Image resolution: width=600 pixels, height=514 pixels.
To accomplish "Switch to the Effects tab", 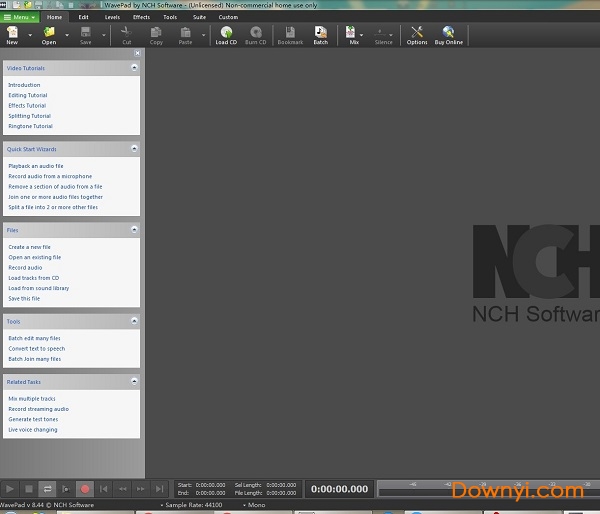I will [141, 17].
